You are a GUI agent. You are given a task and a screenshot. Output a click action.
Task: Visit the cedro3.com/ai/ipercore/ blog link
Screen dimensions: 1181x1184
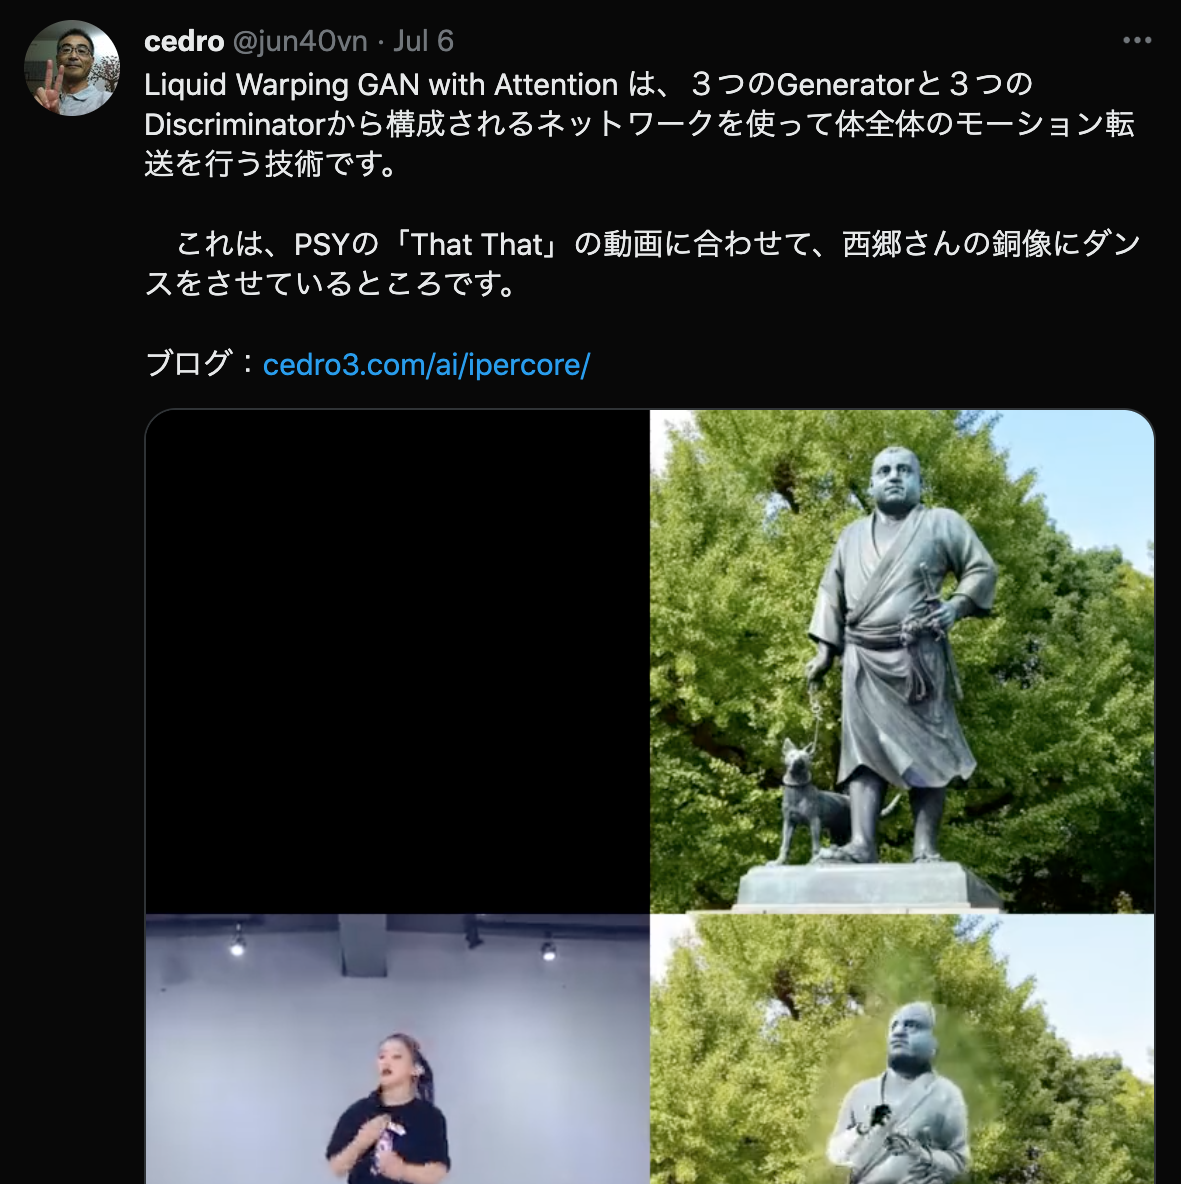[427, 365]
